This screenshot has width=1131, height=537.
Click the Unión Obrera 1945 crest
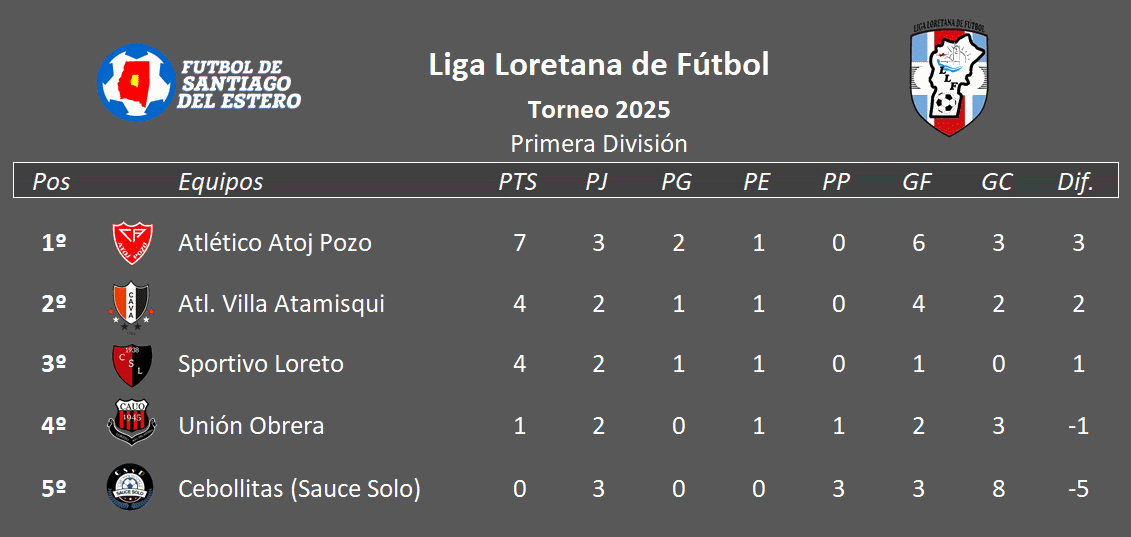coord(132,425)
